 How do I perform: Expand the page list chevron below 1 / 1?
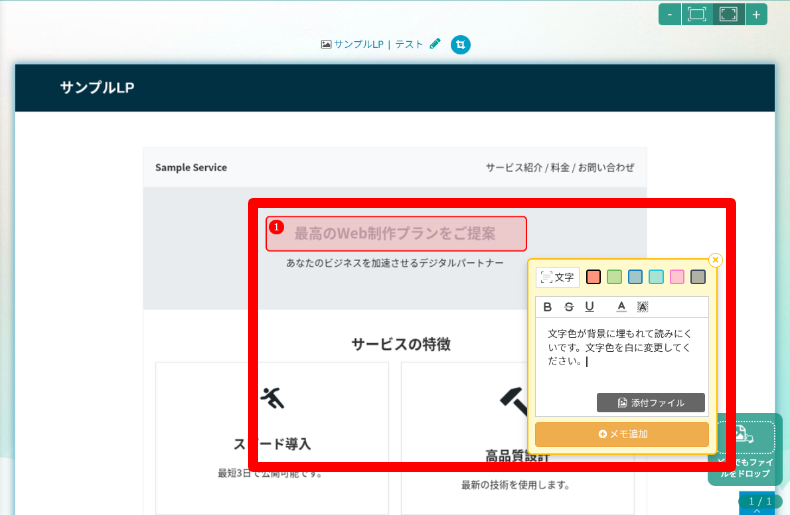[x=757, y=511]
